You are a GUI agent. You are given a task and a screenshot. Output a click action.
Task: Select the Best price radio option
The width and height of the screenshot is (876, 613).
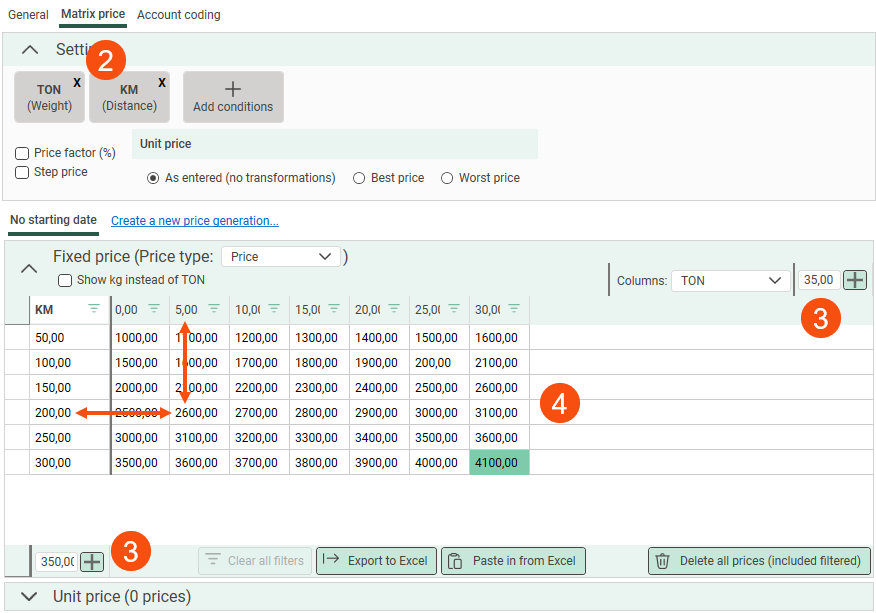(x=359, y=178)
